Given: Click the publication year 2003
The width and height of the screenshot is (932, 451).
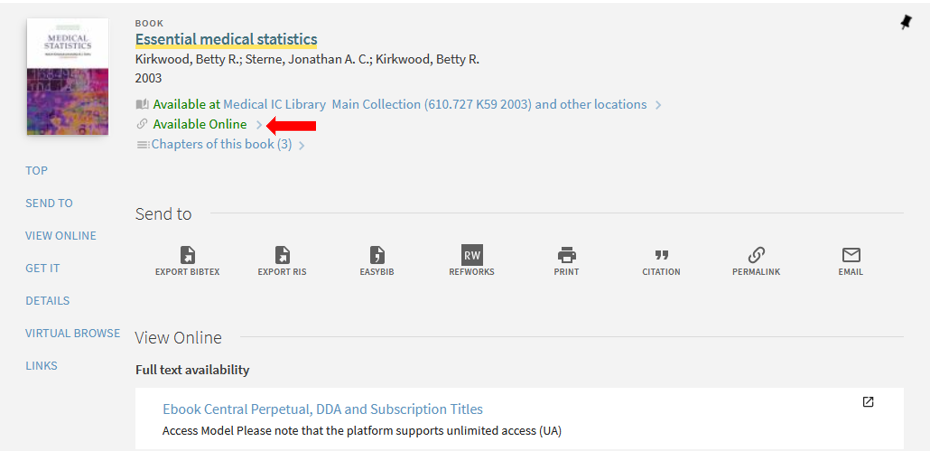Looking at the screenshot, I should pos(149,78).
